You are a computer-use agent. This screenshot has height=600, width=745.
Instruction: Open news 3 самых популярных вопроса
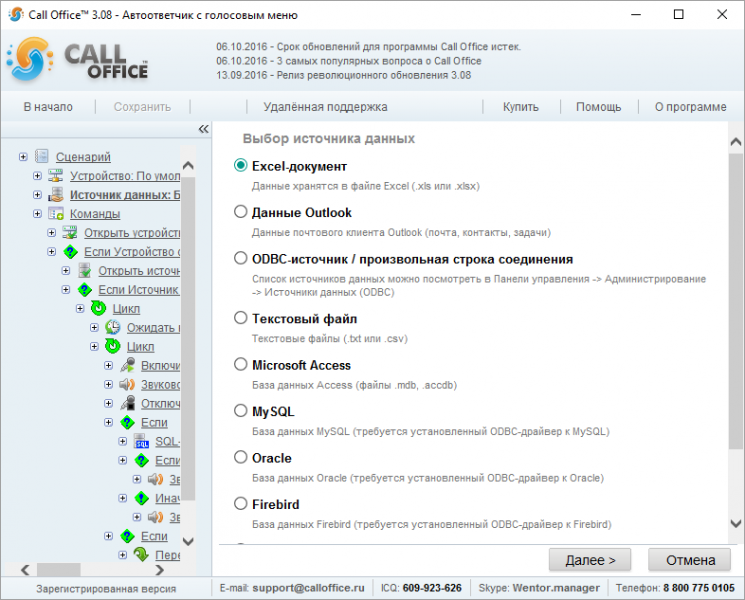click(x=349, y=61)
